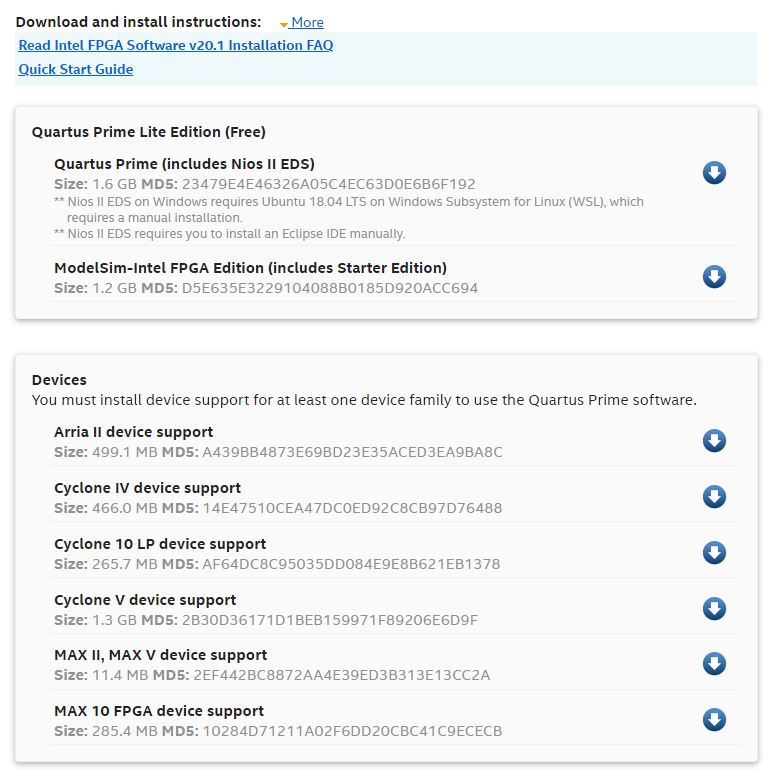Click the MAX 10 FPGA device support title

(159, 711)
